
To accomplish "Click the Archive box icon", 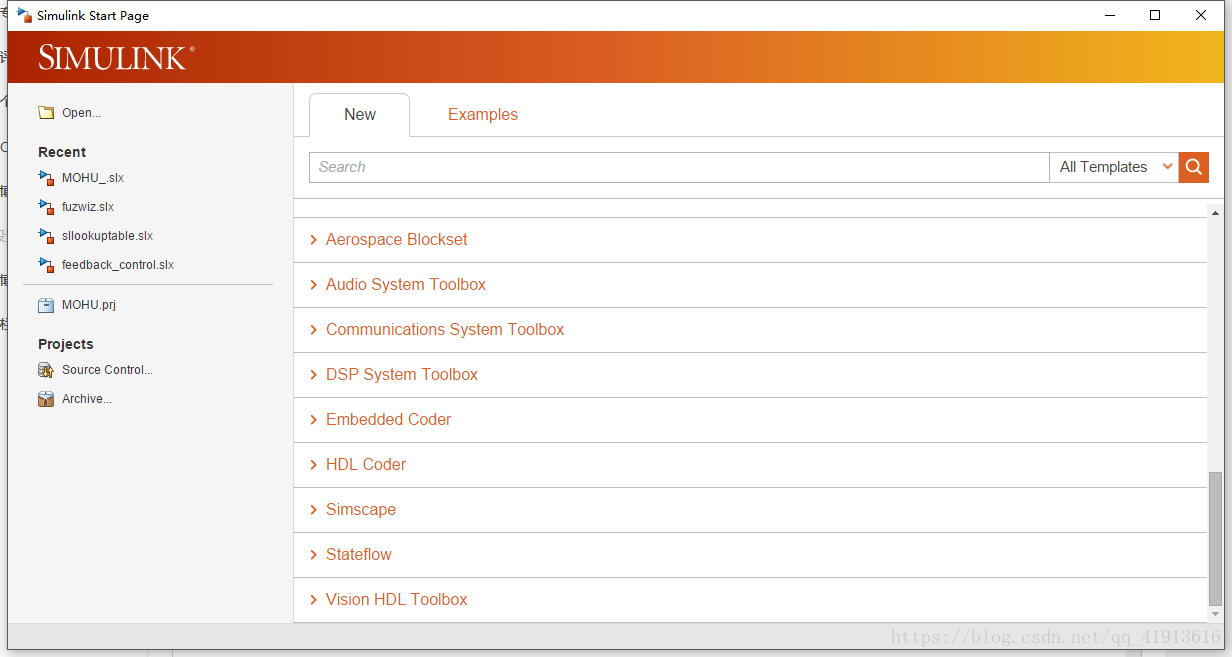I will pyautogui.click(x=46, y=399).
